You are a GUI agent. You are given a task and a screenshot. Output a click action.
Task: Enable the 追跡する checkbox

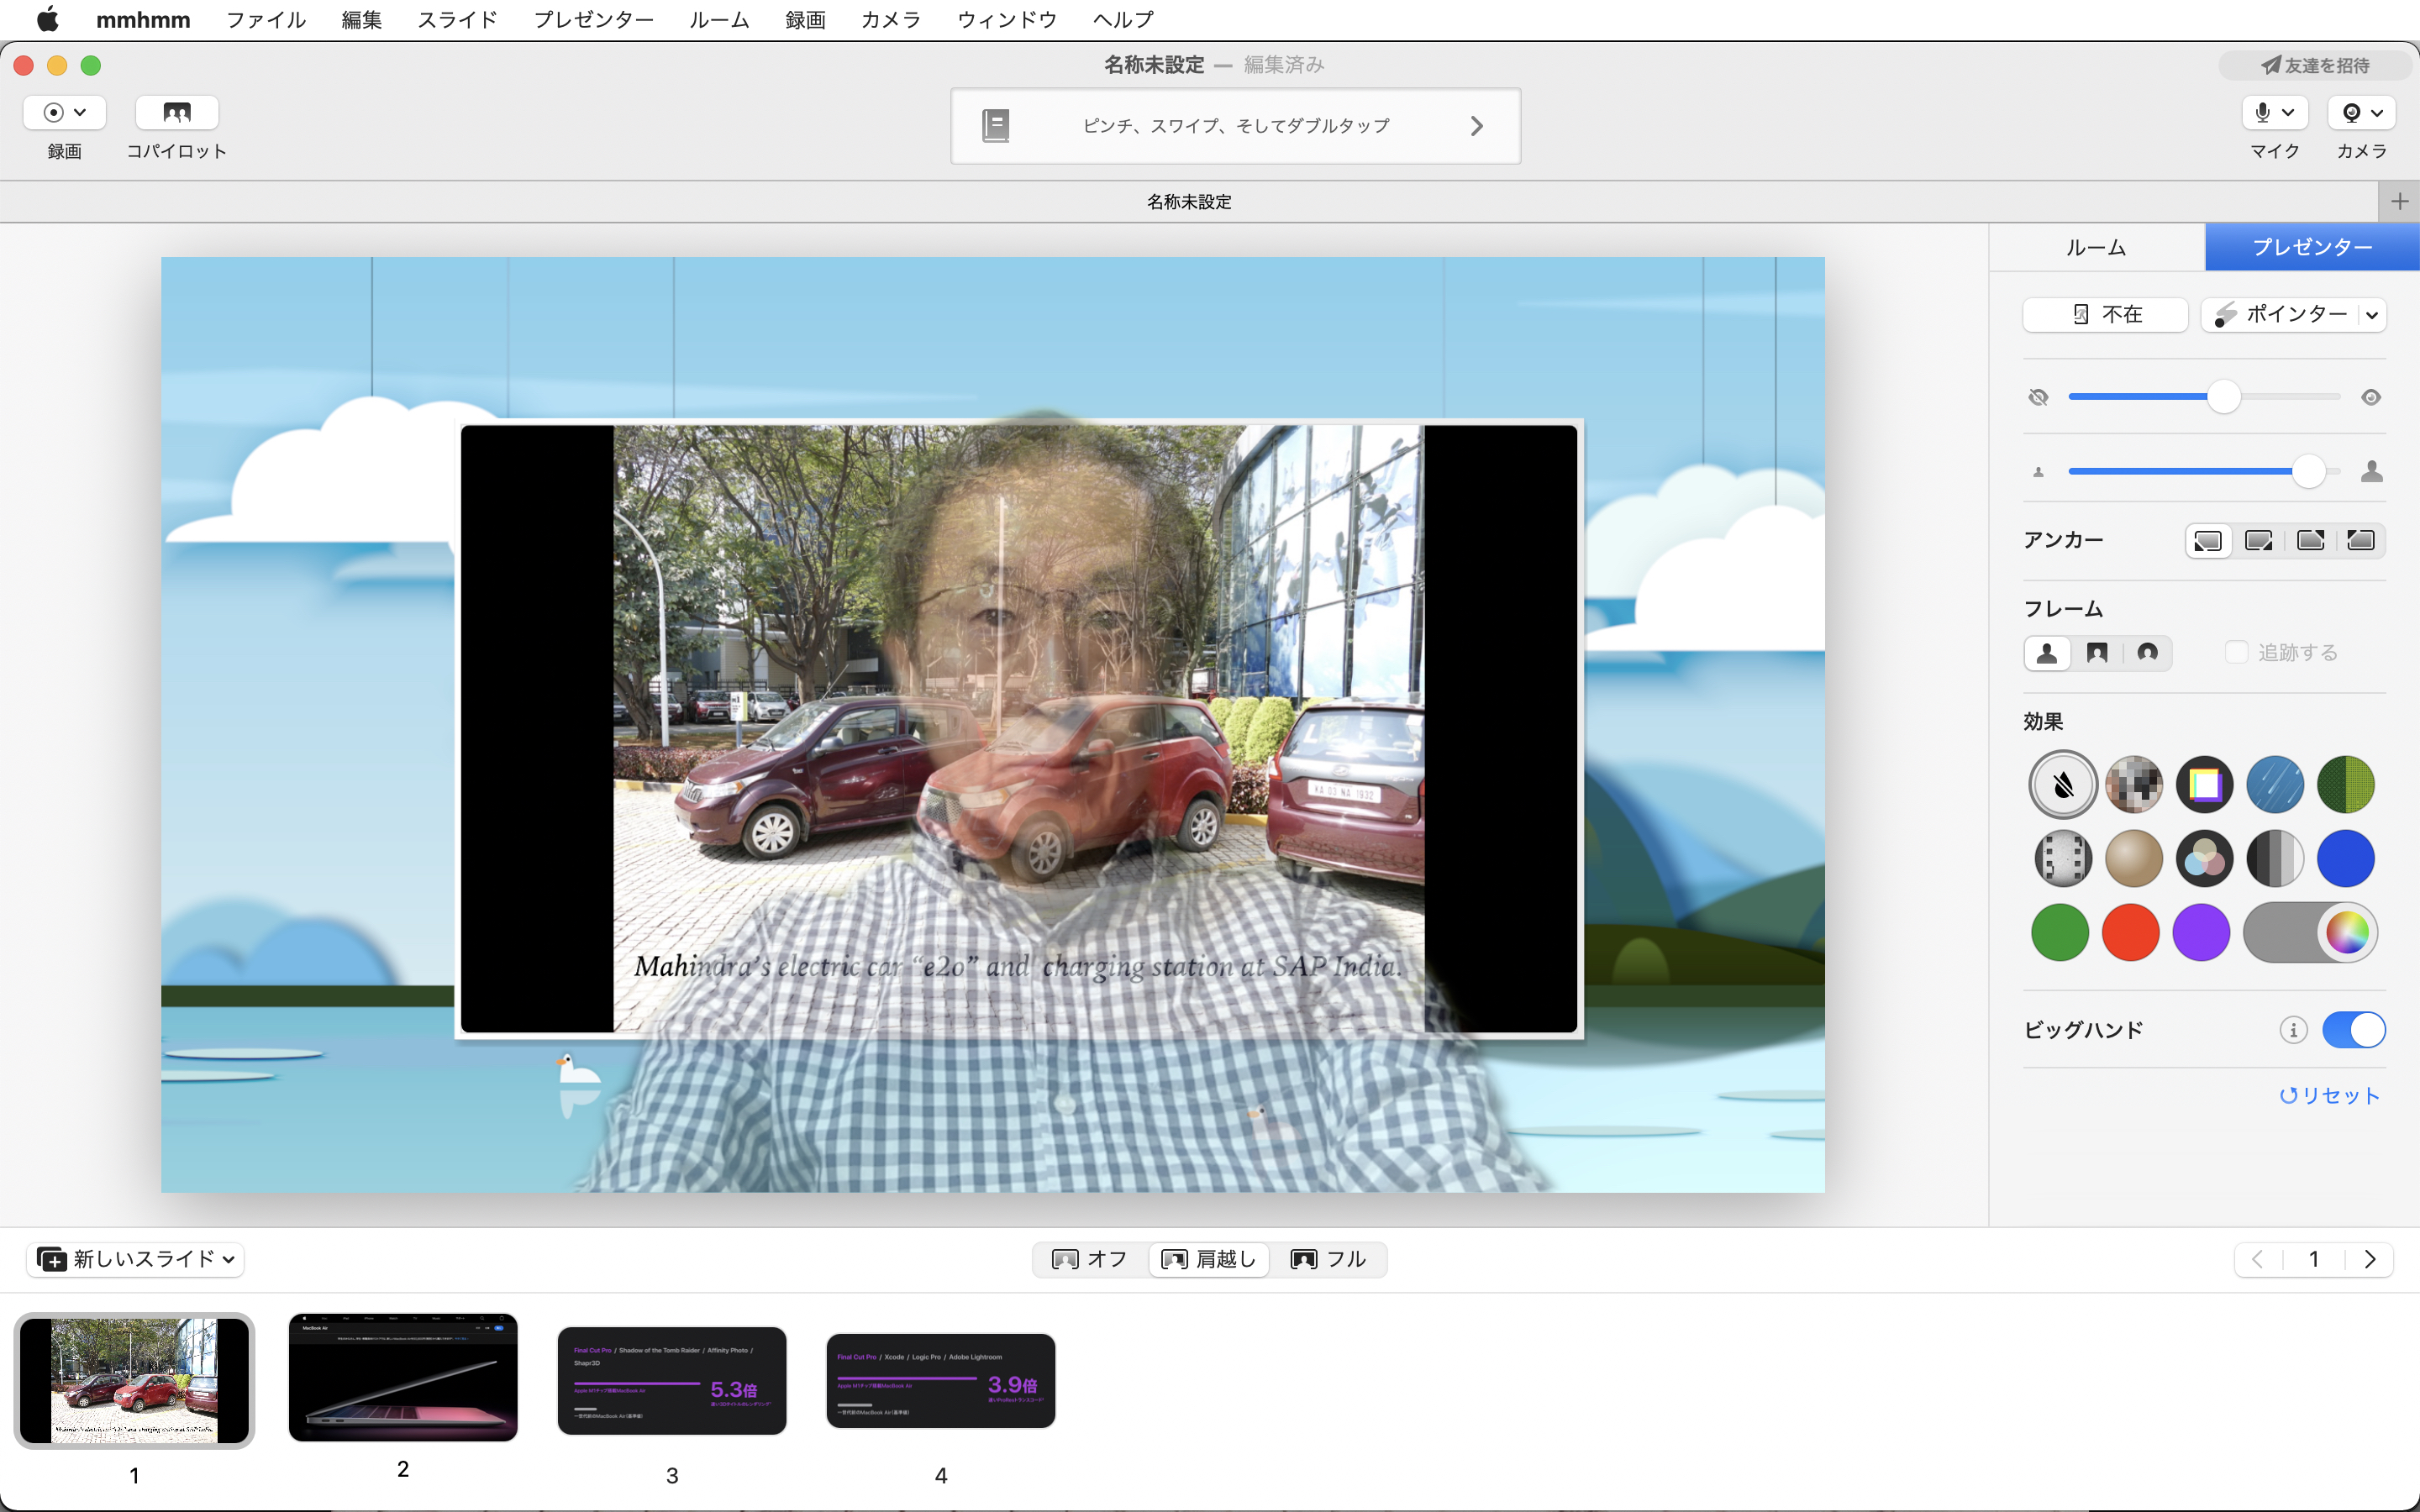[2236, 653]
